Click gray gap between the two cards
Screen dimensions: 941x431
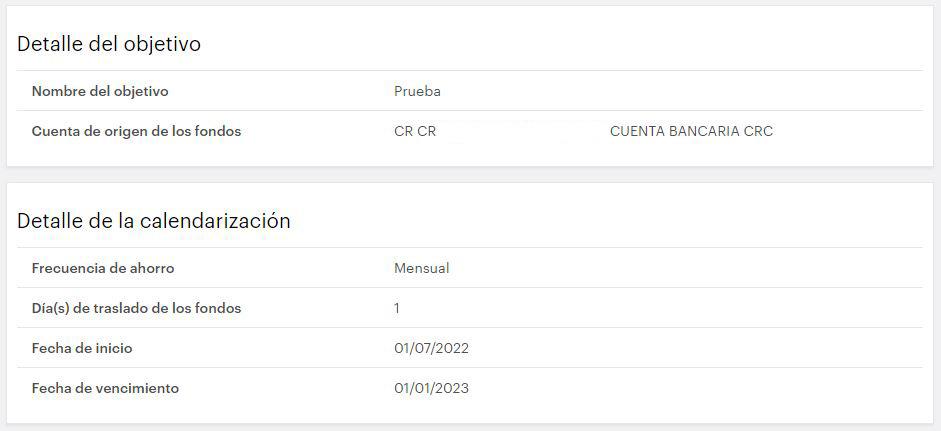[x=470, y=175]
